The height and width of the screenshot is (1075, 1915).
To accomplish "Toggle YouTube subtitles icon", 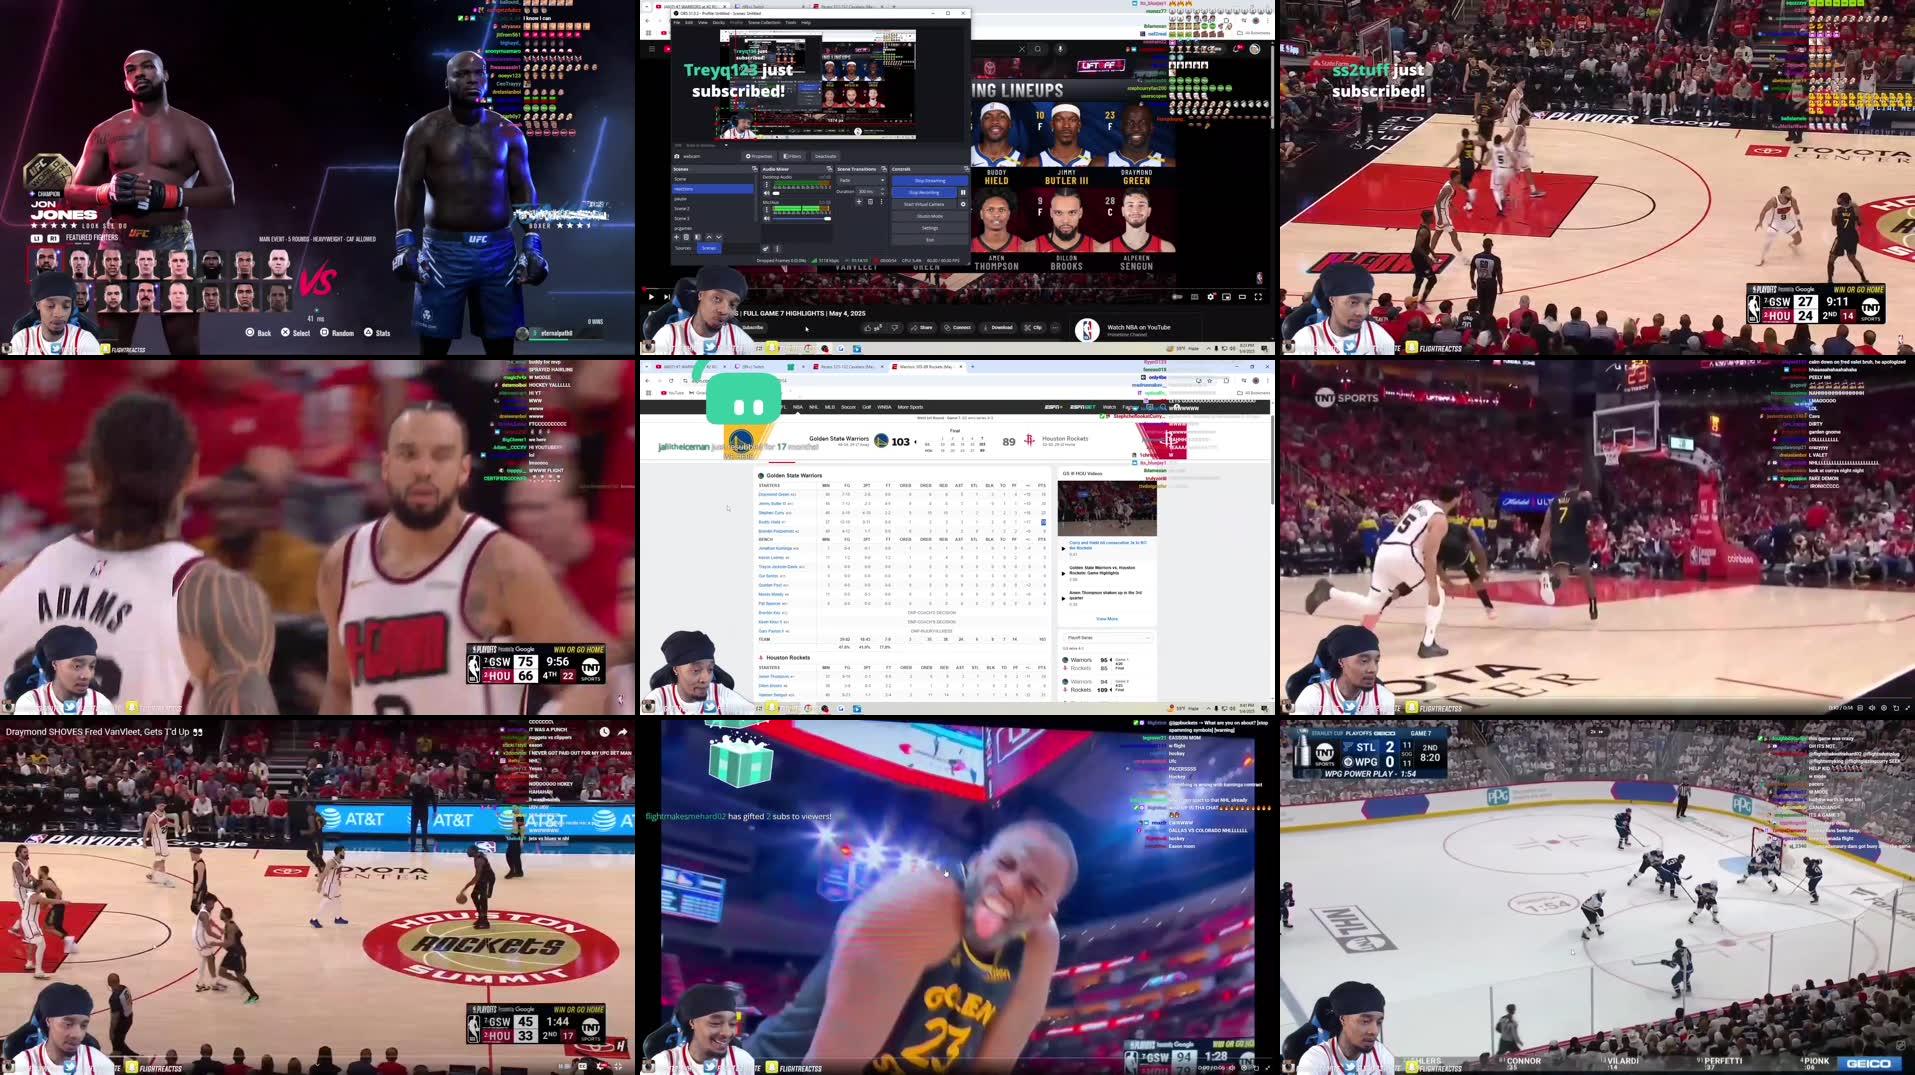I will point(1194,297).
